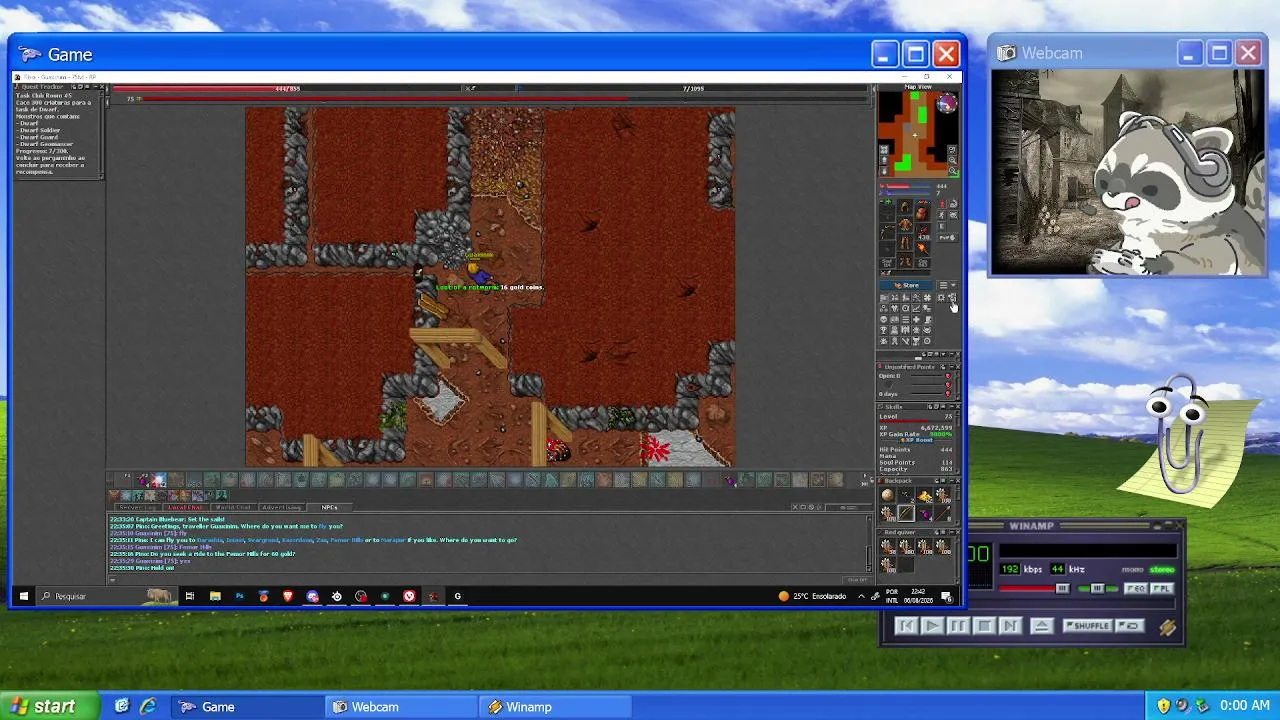Click the PvP mode button
Viewport: 1280px width, 720px height.
pos(947,237)
